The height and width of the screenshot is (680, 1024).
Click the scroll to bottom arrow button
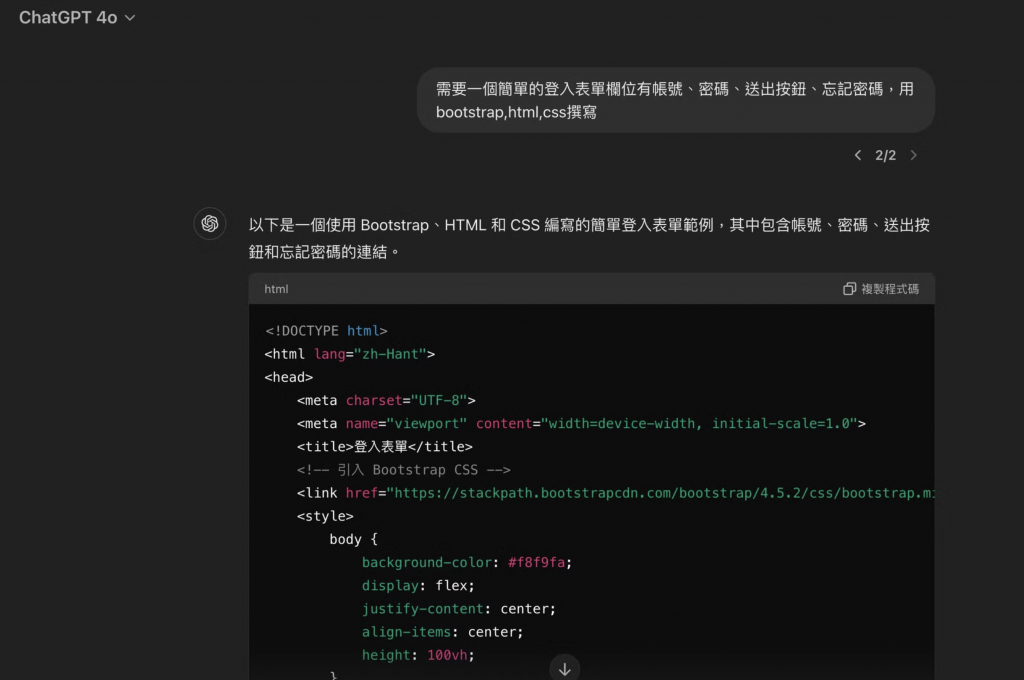click(x=565, y=669)
